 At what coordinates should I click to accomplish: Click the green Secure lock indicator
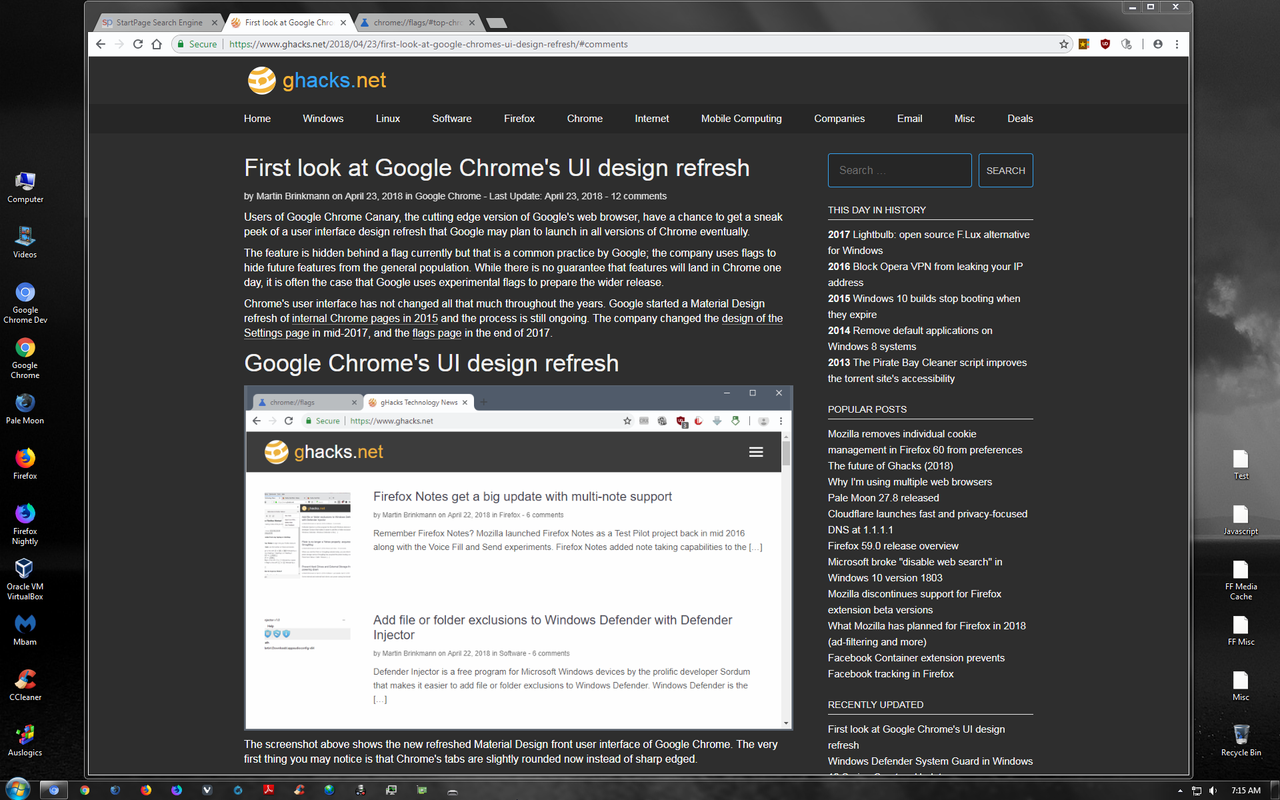pyautogui.click(x=196, y=44)
